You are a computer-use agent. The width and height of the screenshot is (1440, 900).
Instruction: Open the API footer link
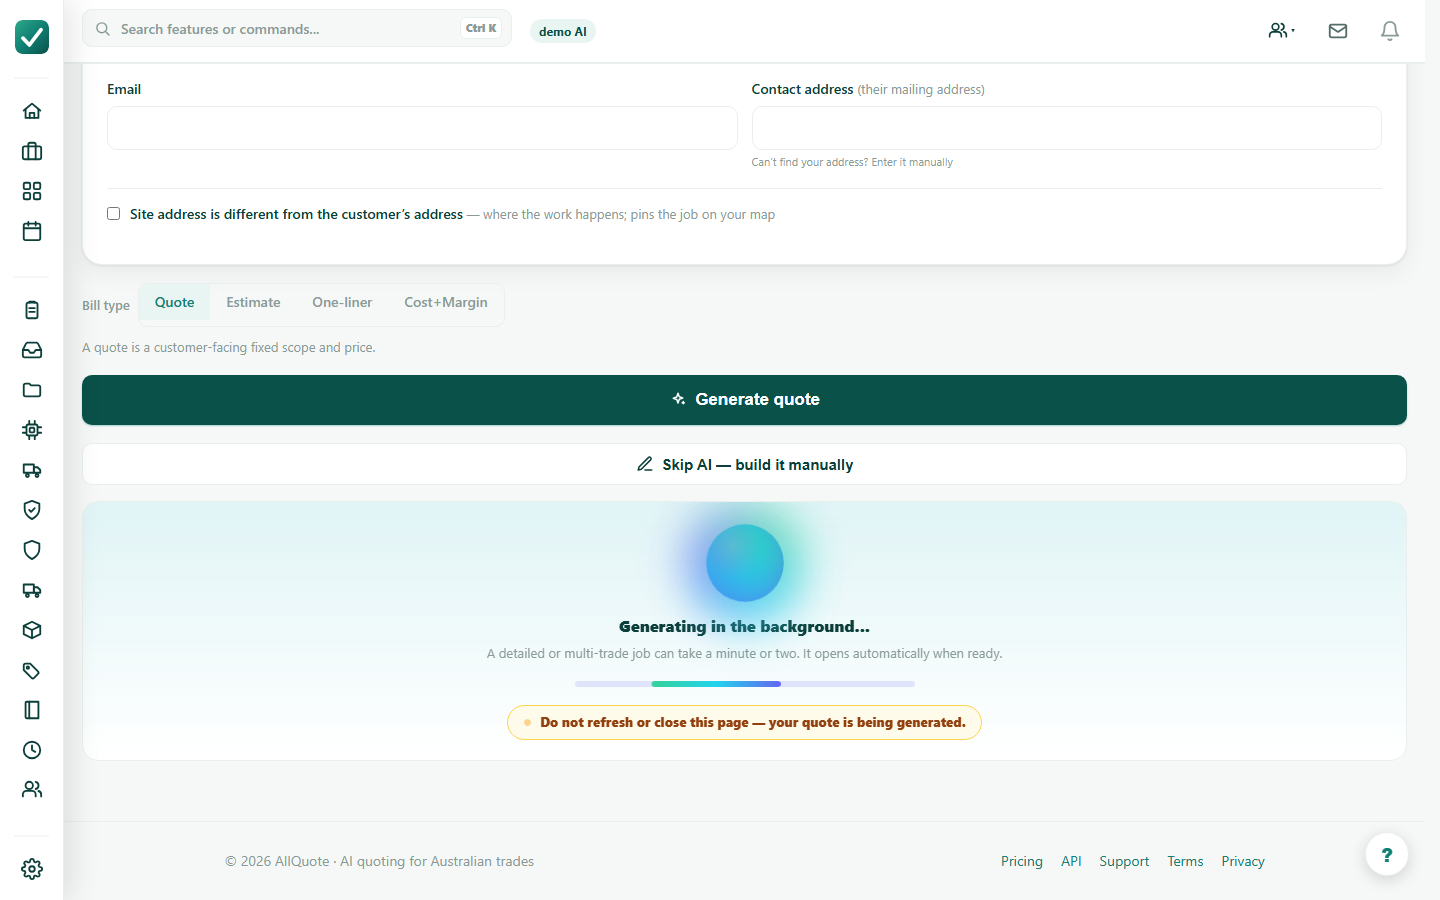(1071, 861)
